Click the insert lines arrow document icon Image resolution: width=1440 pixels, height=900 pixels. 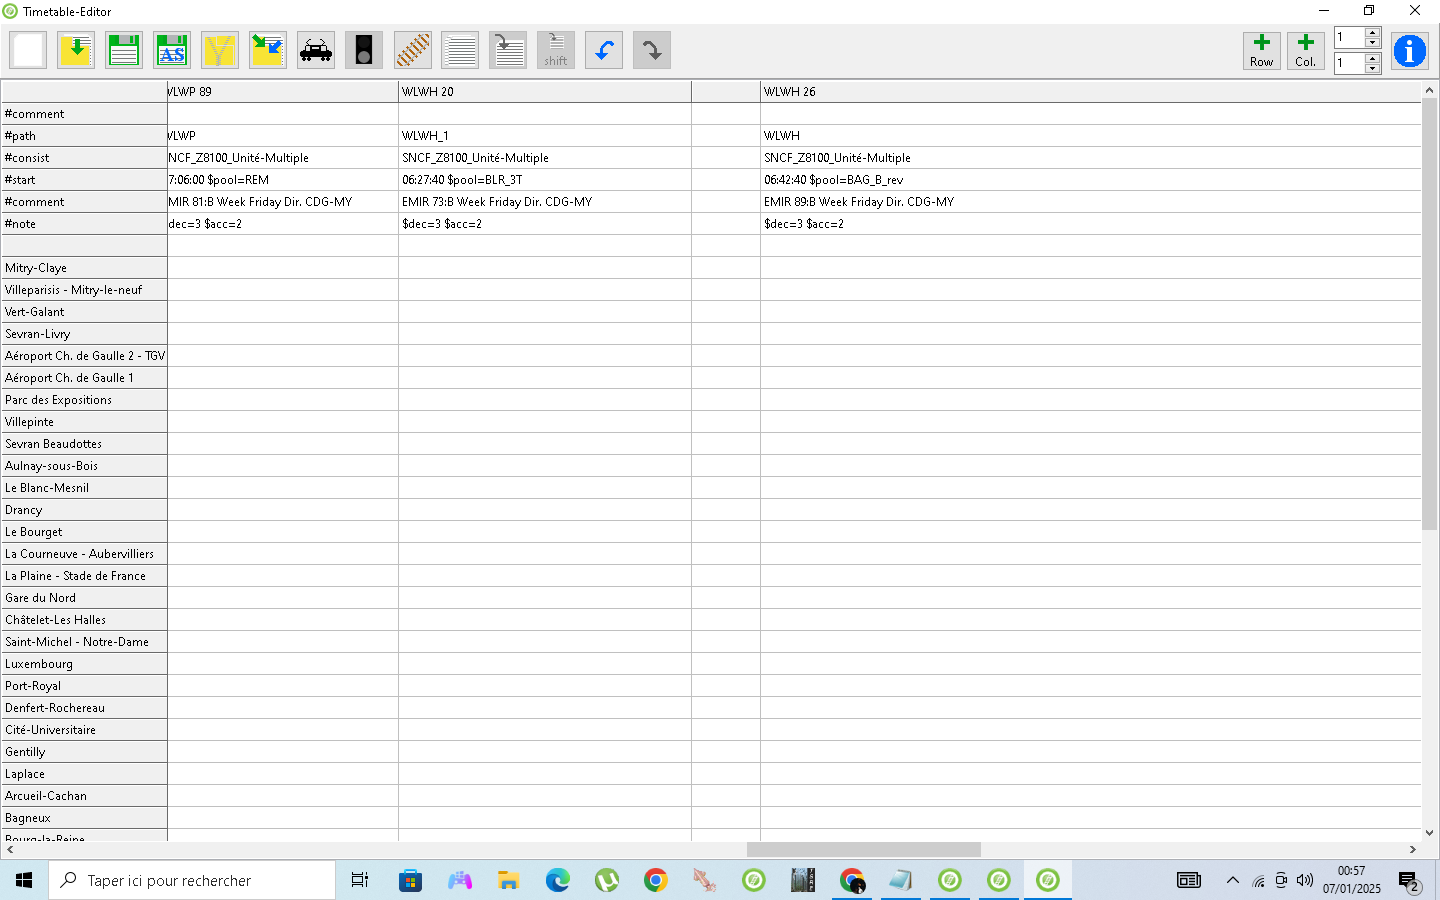point(508,50)
